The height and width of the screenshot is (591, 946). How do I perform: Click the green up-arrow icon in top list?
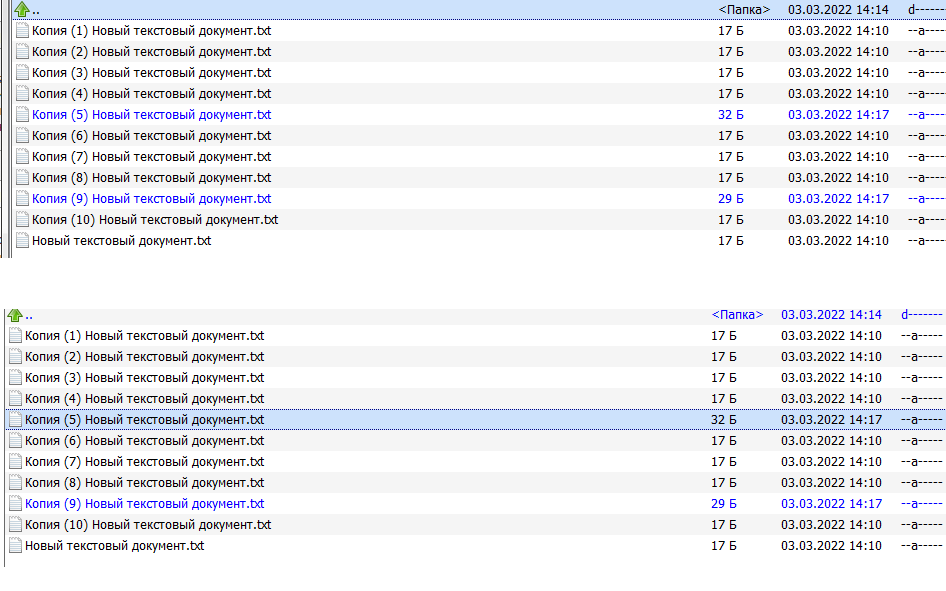click(22, 10)
